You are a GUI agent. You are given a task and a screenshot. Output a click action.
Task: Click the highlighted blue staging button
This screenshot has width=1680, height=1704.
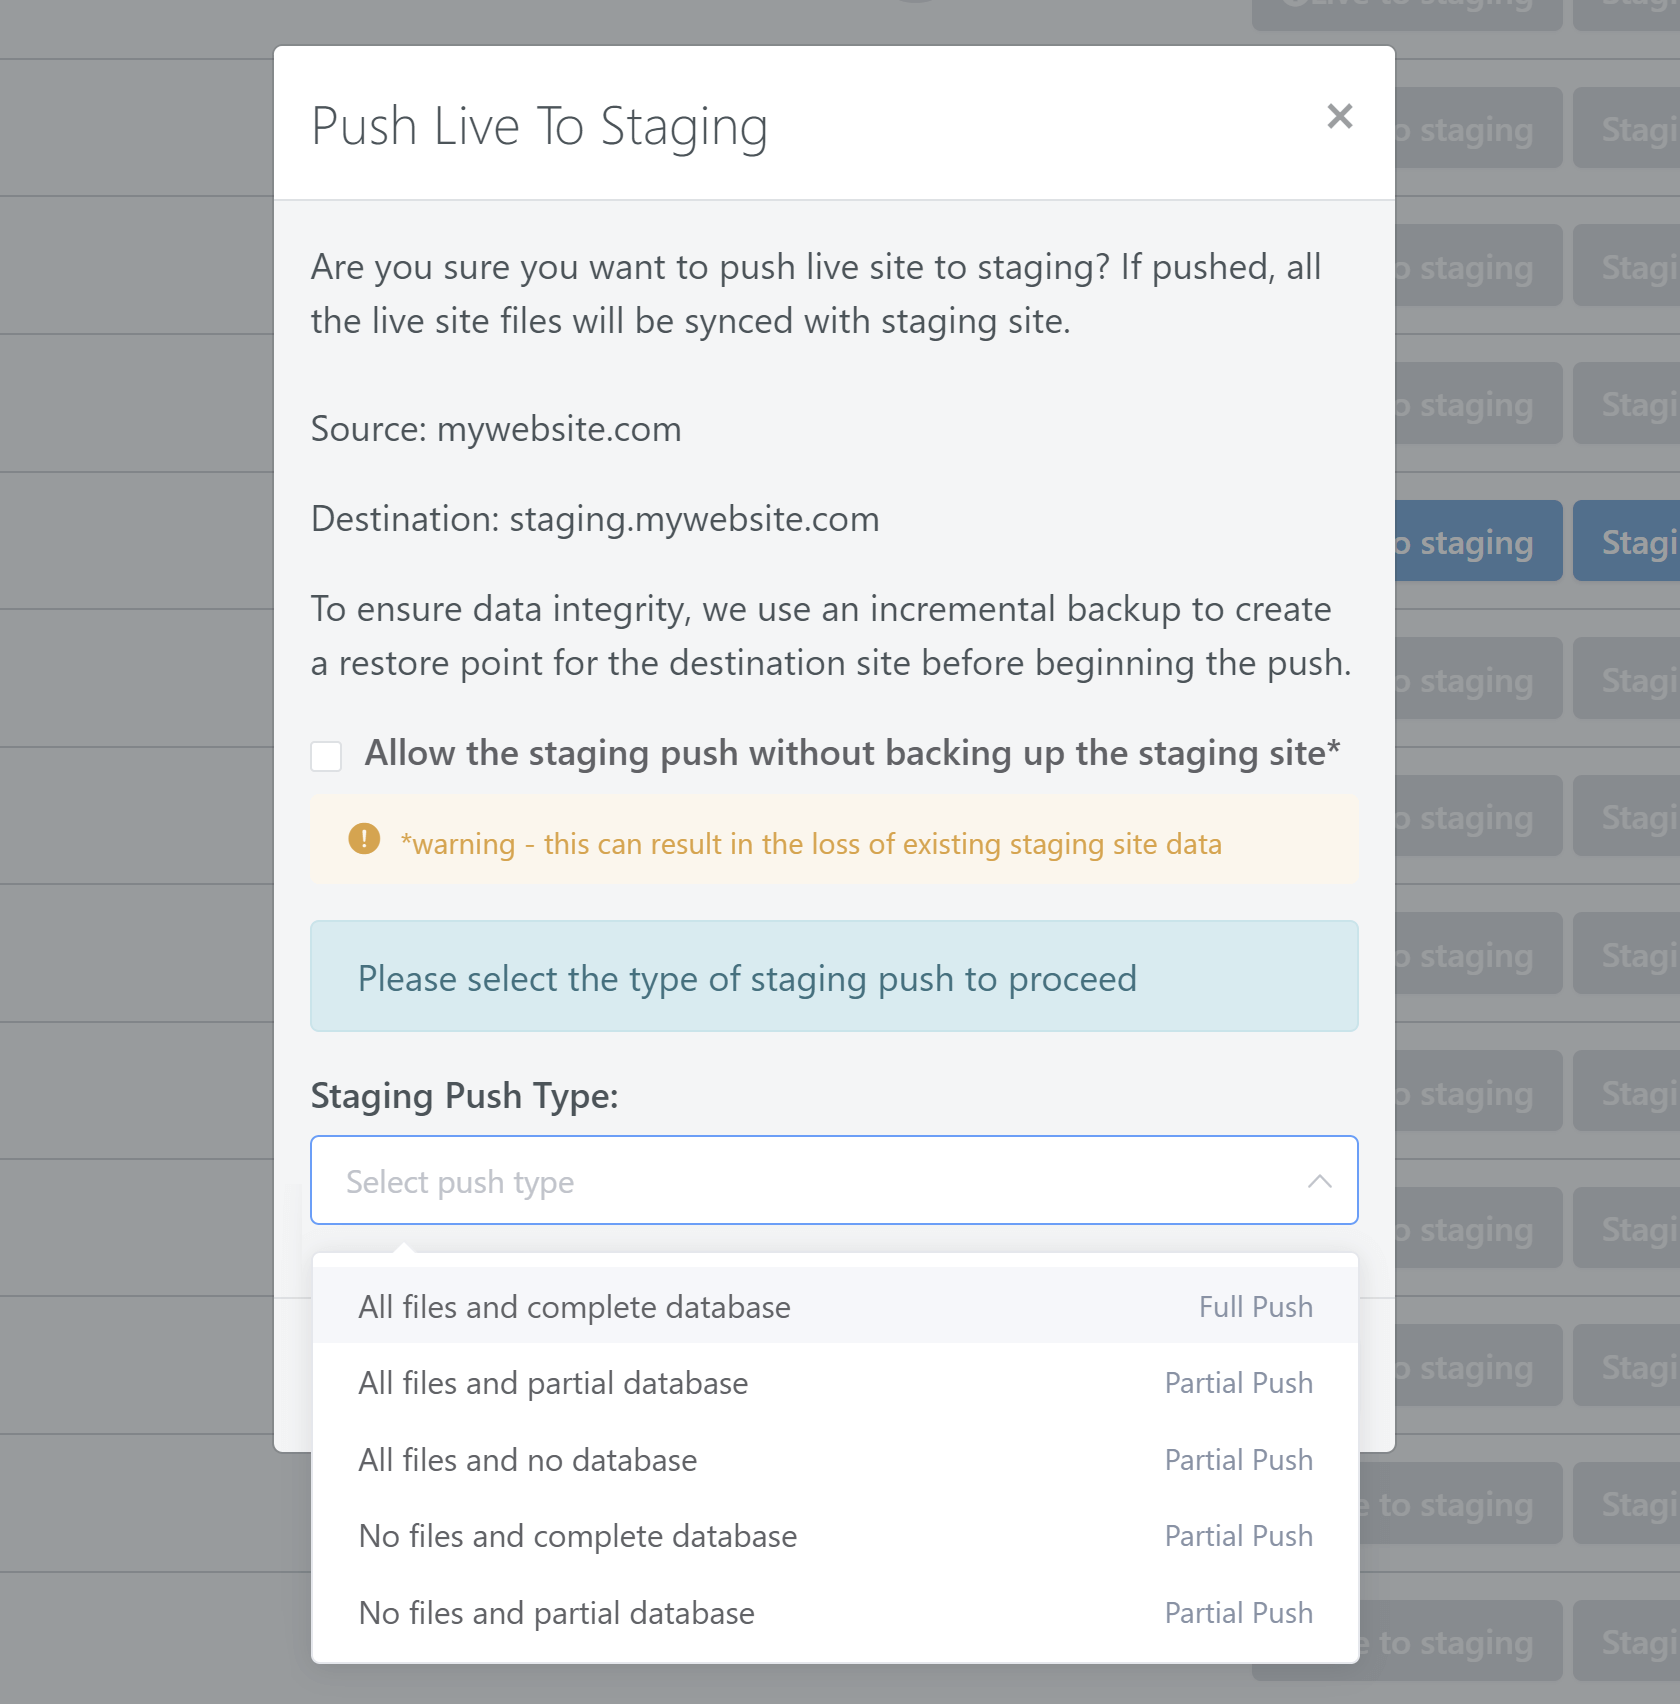pyautogui.click(x=1468, y=540)
